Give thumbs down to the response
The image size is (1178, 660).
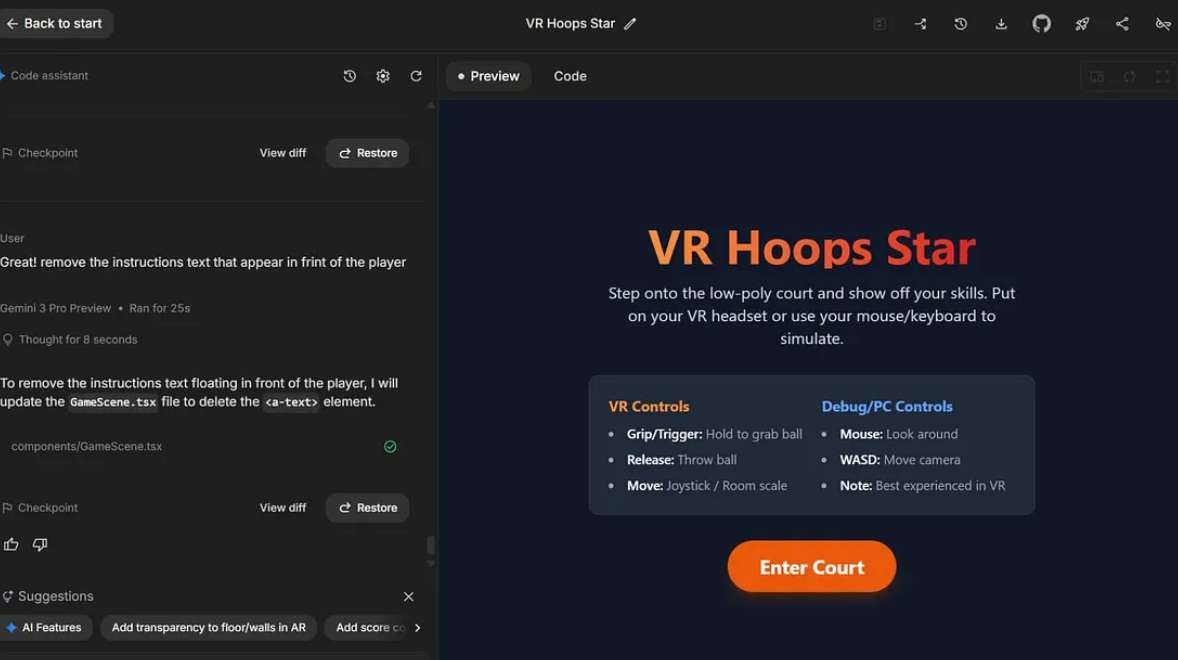[40, 545]
